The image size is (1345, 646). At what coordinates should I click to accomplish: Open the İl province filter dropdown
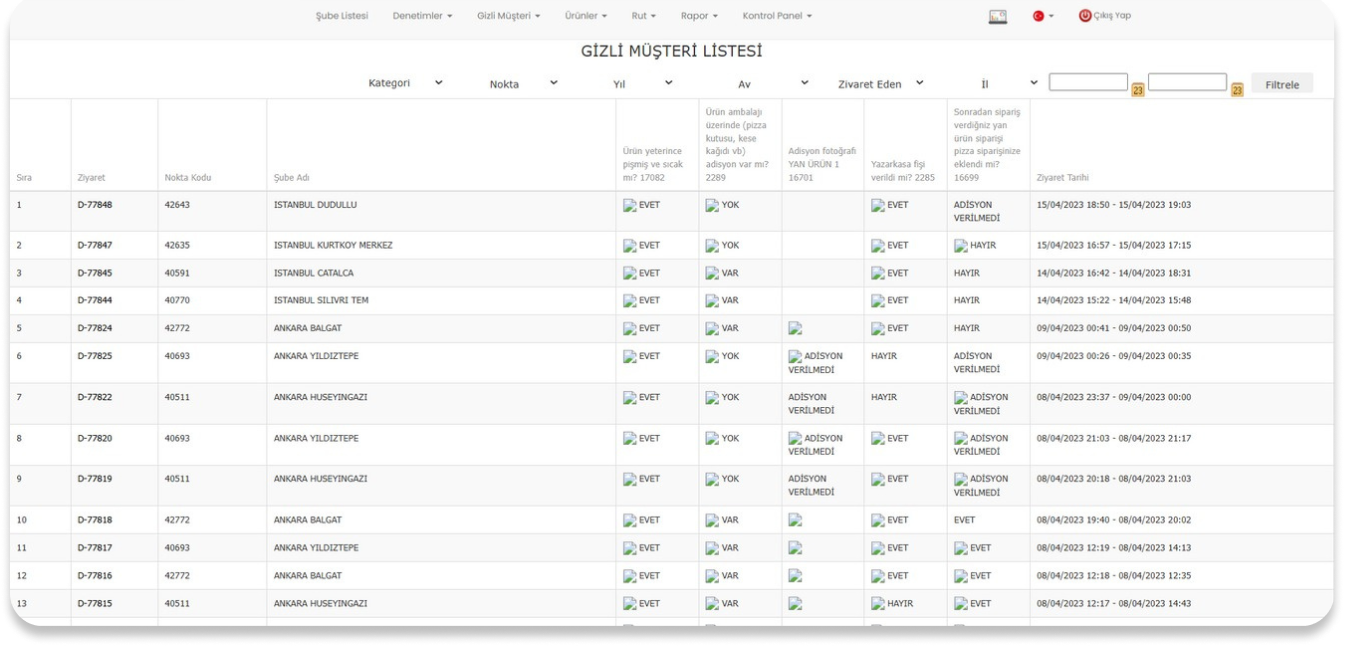pos(1008,84)
